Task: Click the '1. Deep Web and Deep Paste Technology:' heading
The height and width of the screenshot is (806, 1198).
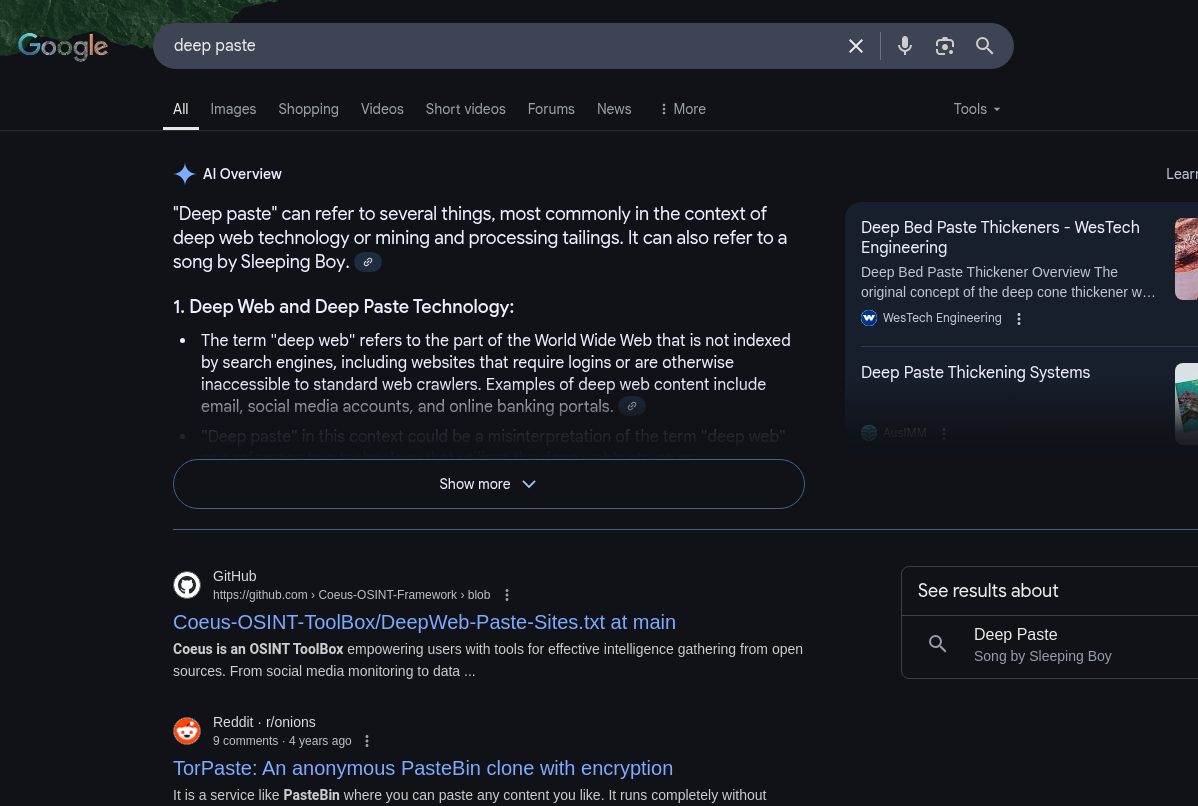Action: coord(344,307)
